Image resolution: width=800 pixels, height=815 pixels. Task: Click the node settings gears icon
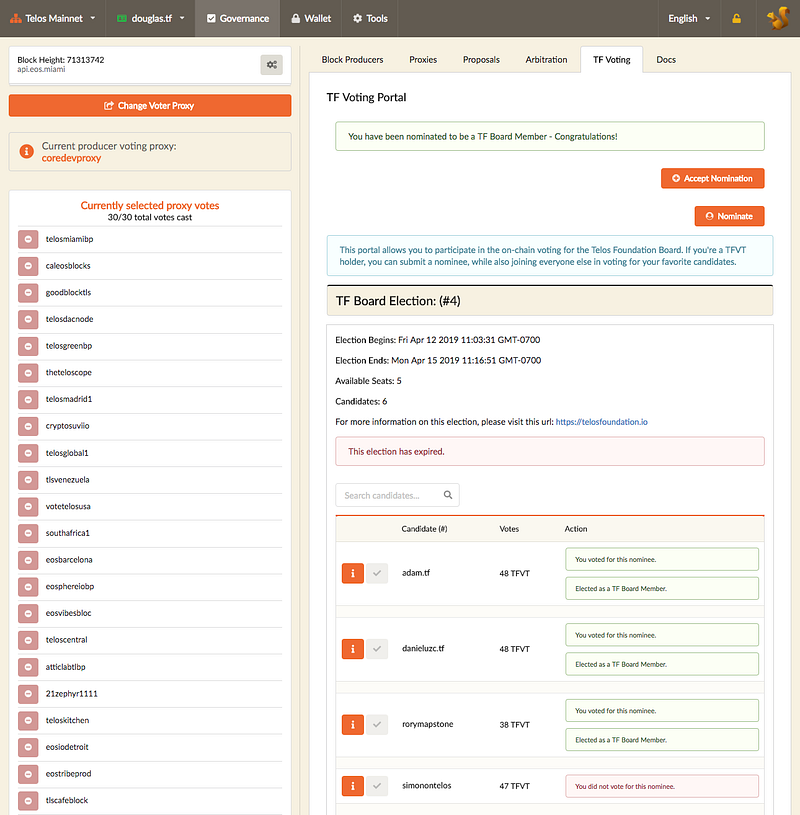271,65
